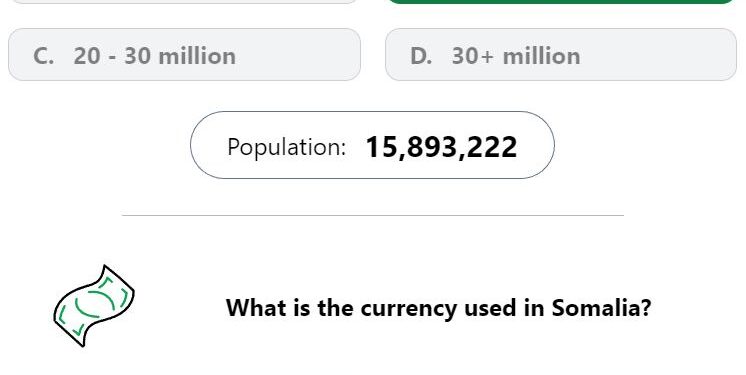The width and height of the screenshot is (746, 375).
Task: Click the word 'Somalia?' in the question
Action: 601,307
